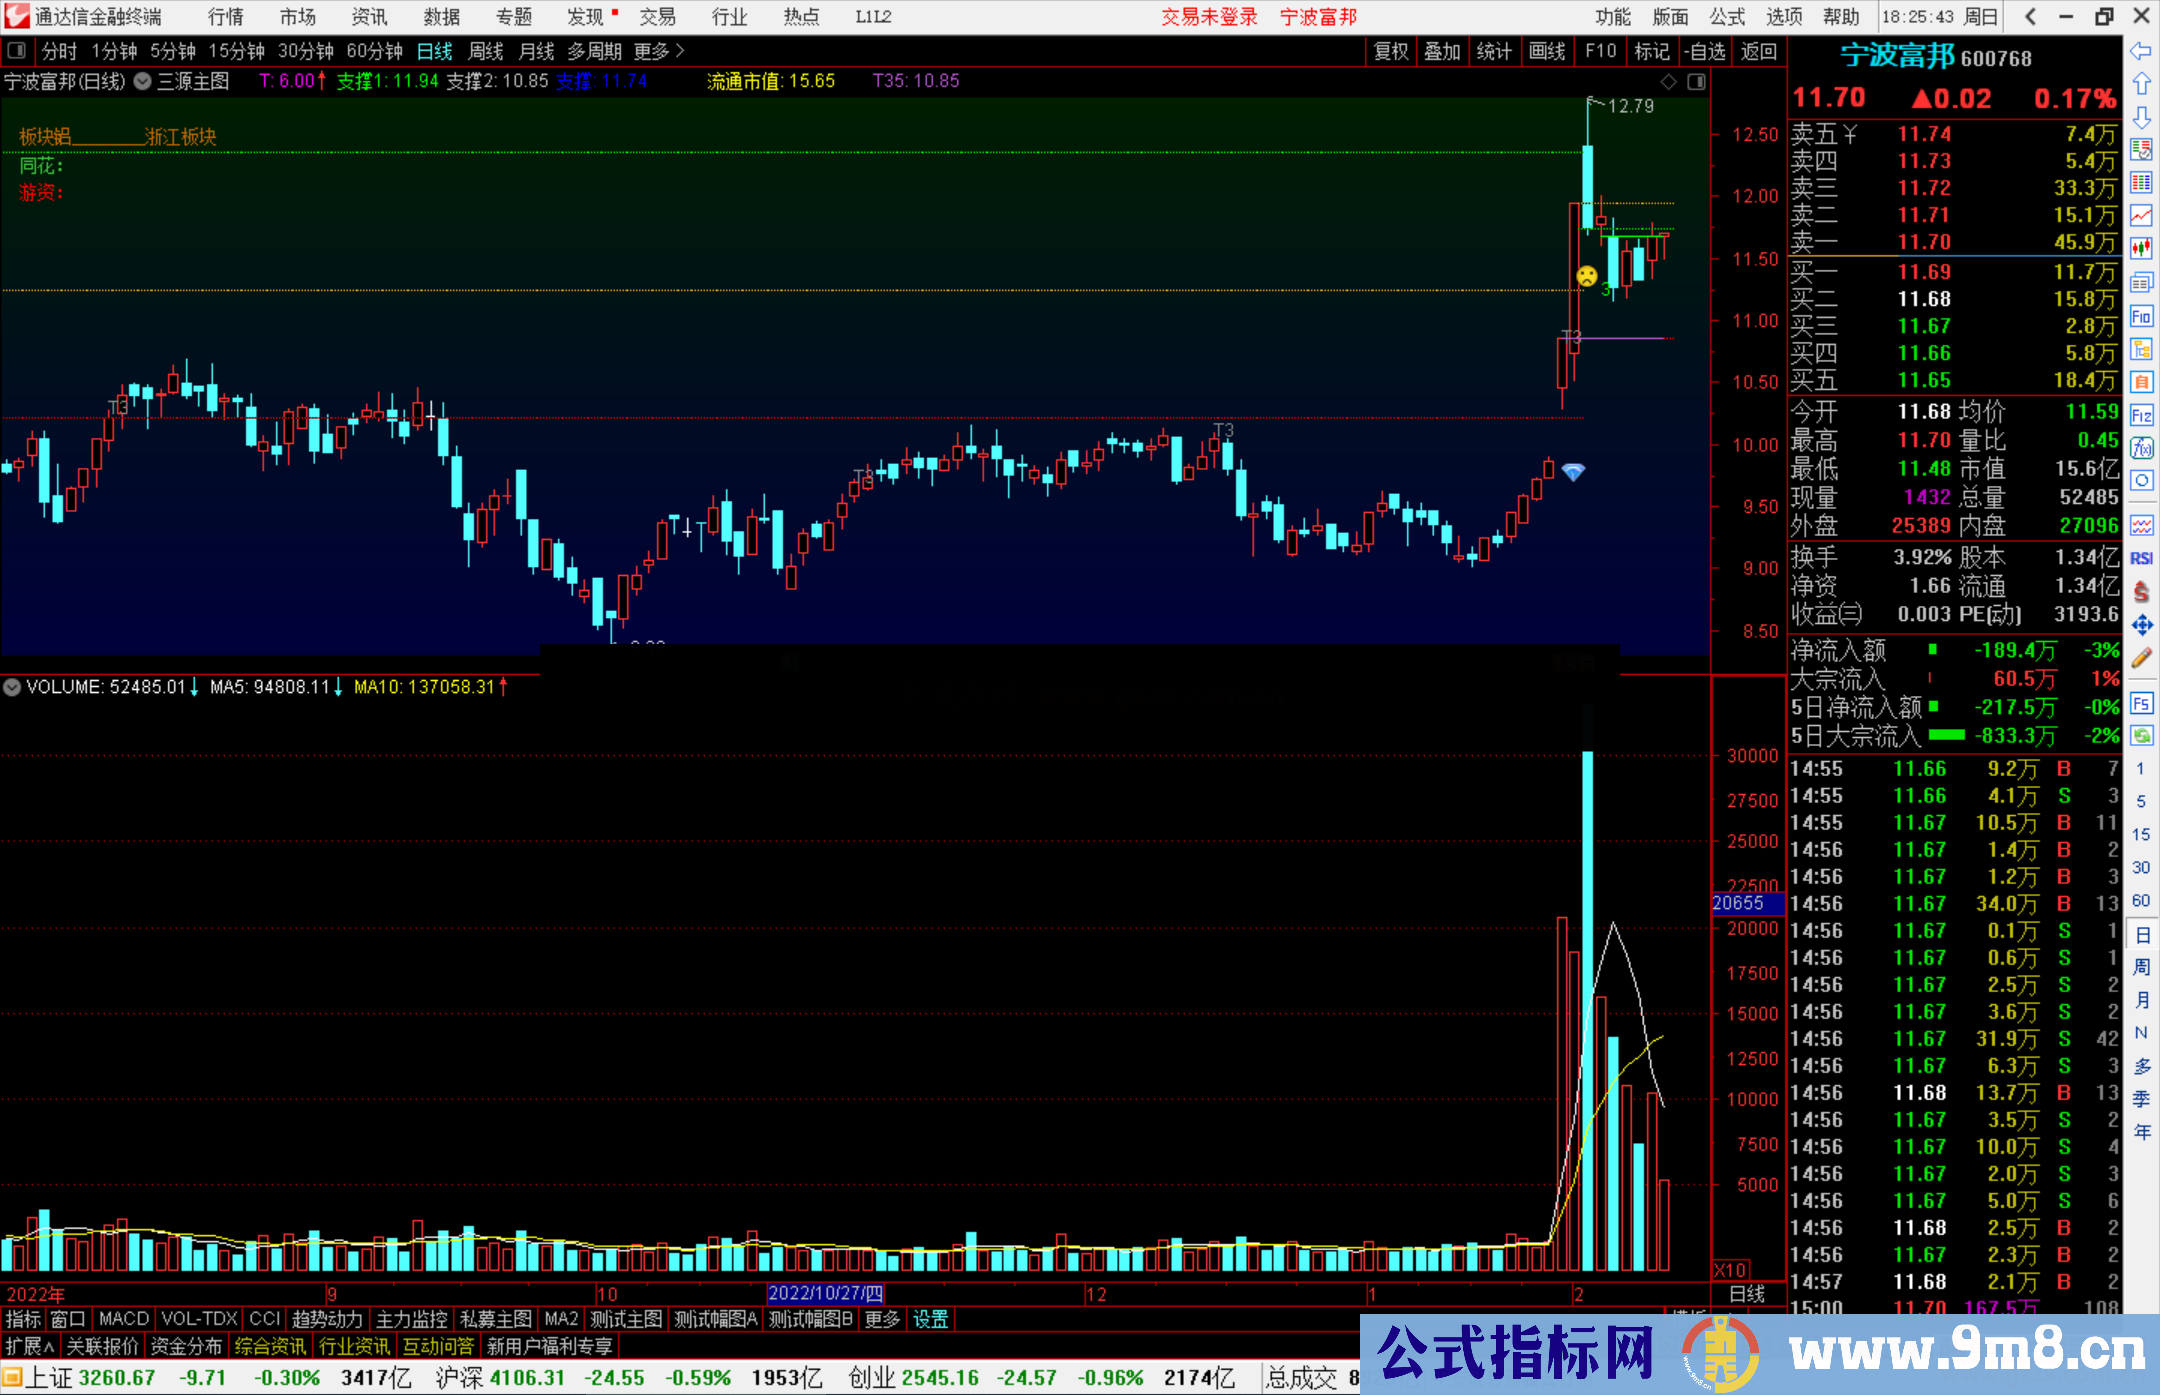Open the F10 company info sidebar icon
Screen dimensions: 2160x1395
tap(2141, 317)
